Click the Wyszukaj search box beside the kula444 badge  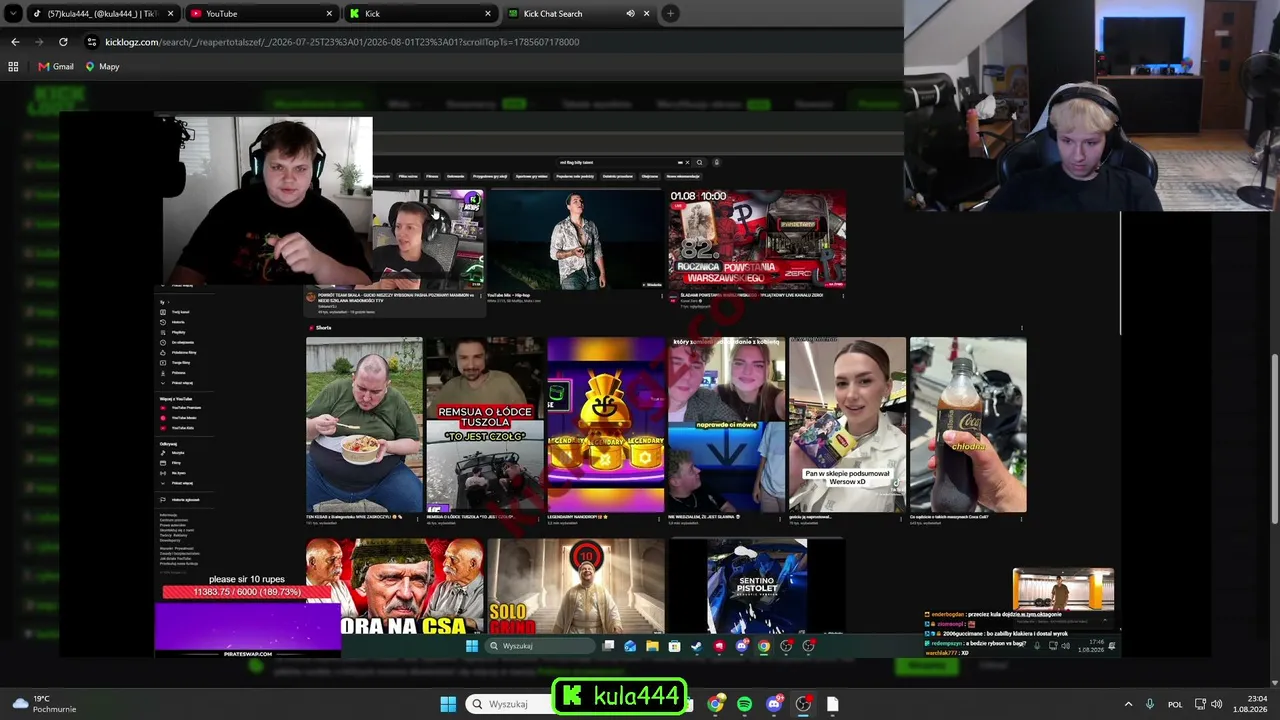tap(510, 704)
